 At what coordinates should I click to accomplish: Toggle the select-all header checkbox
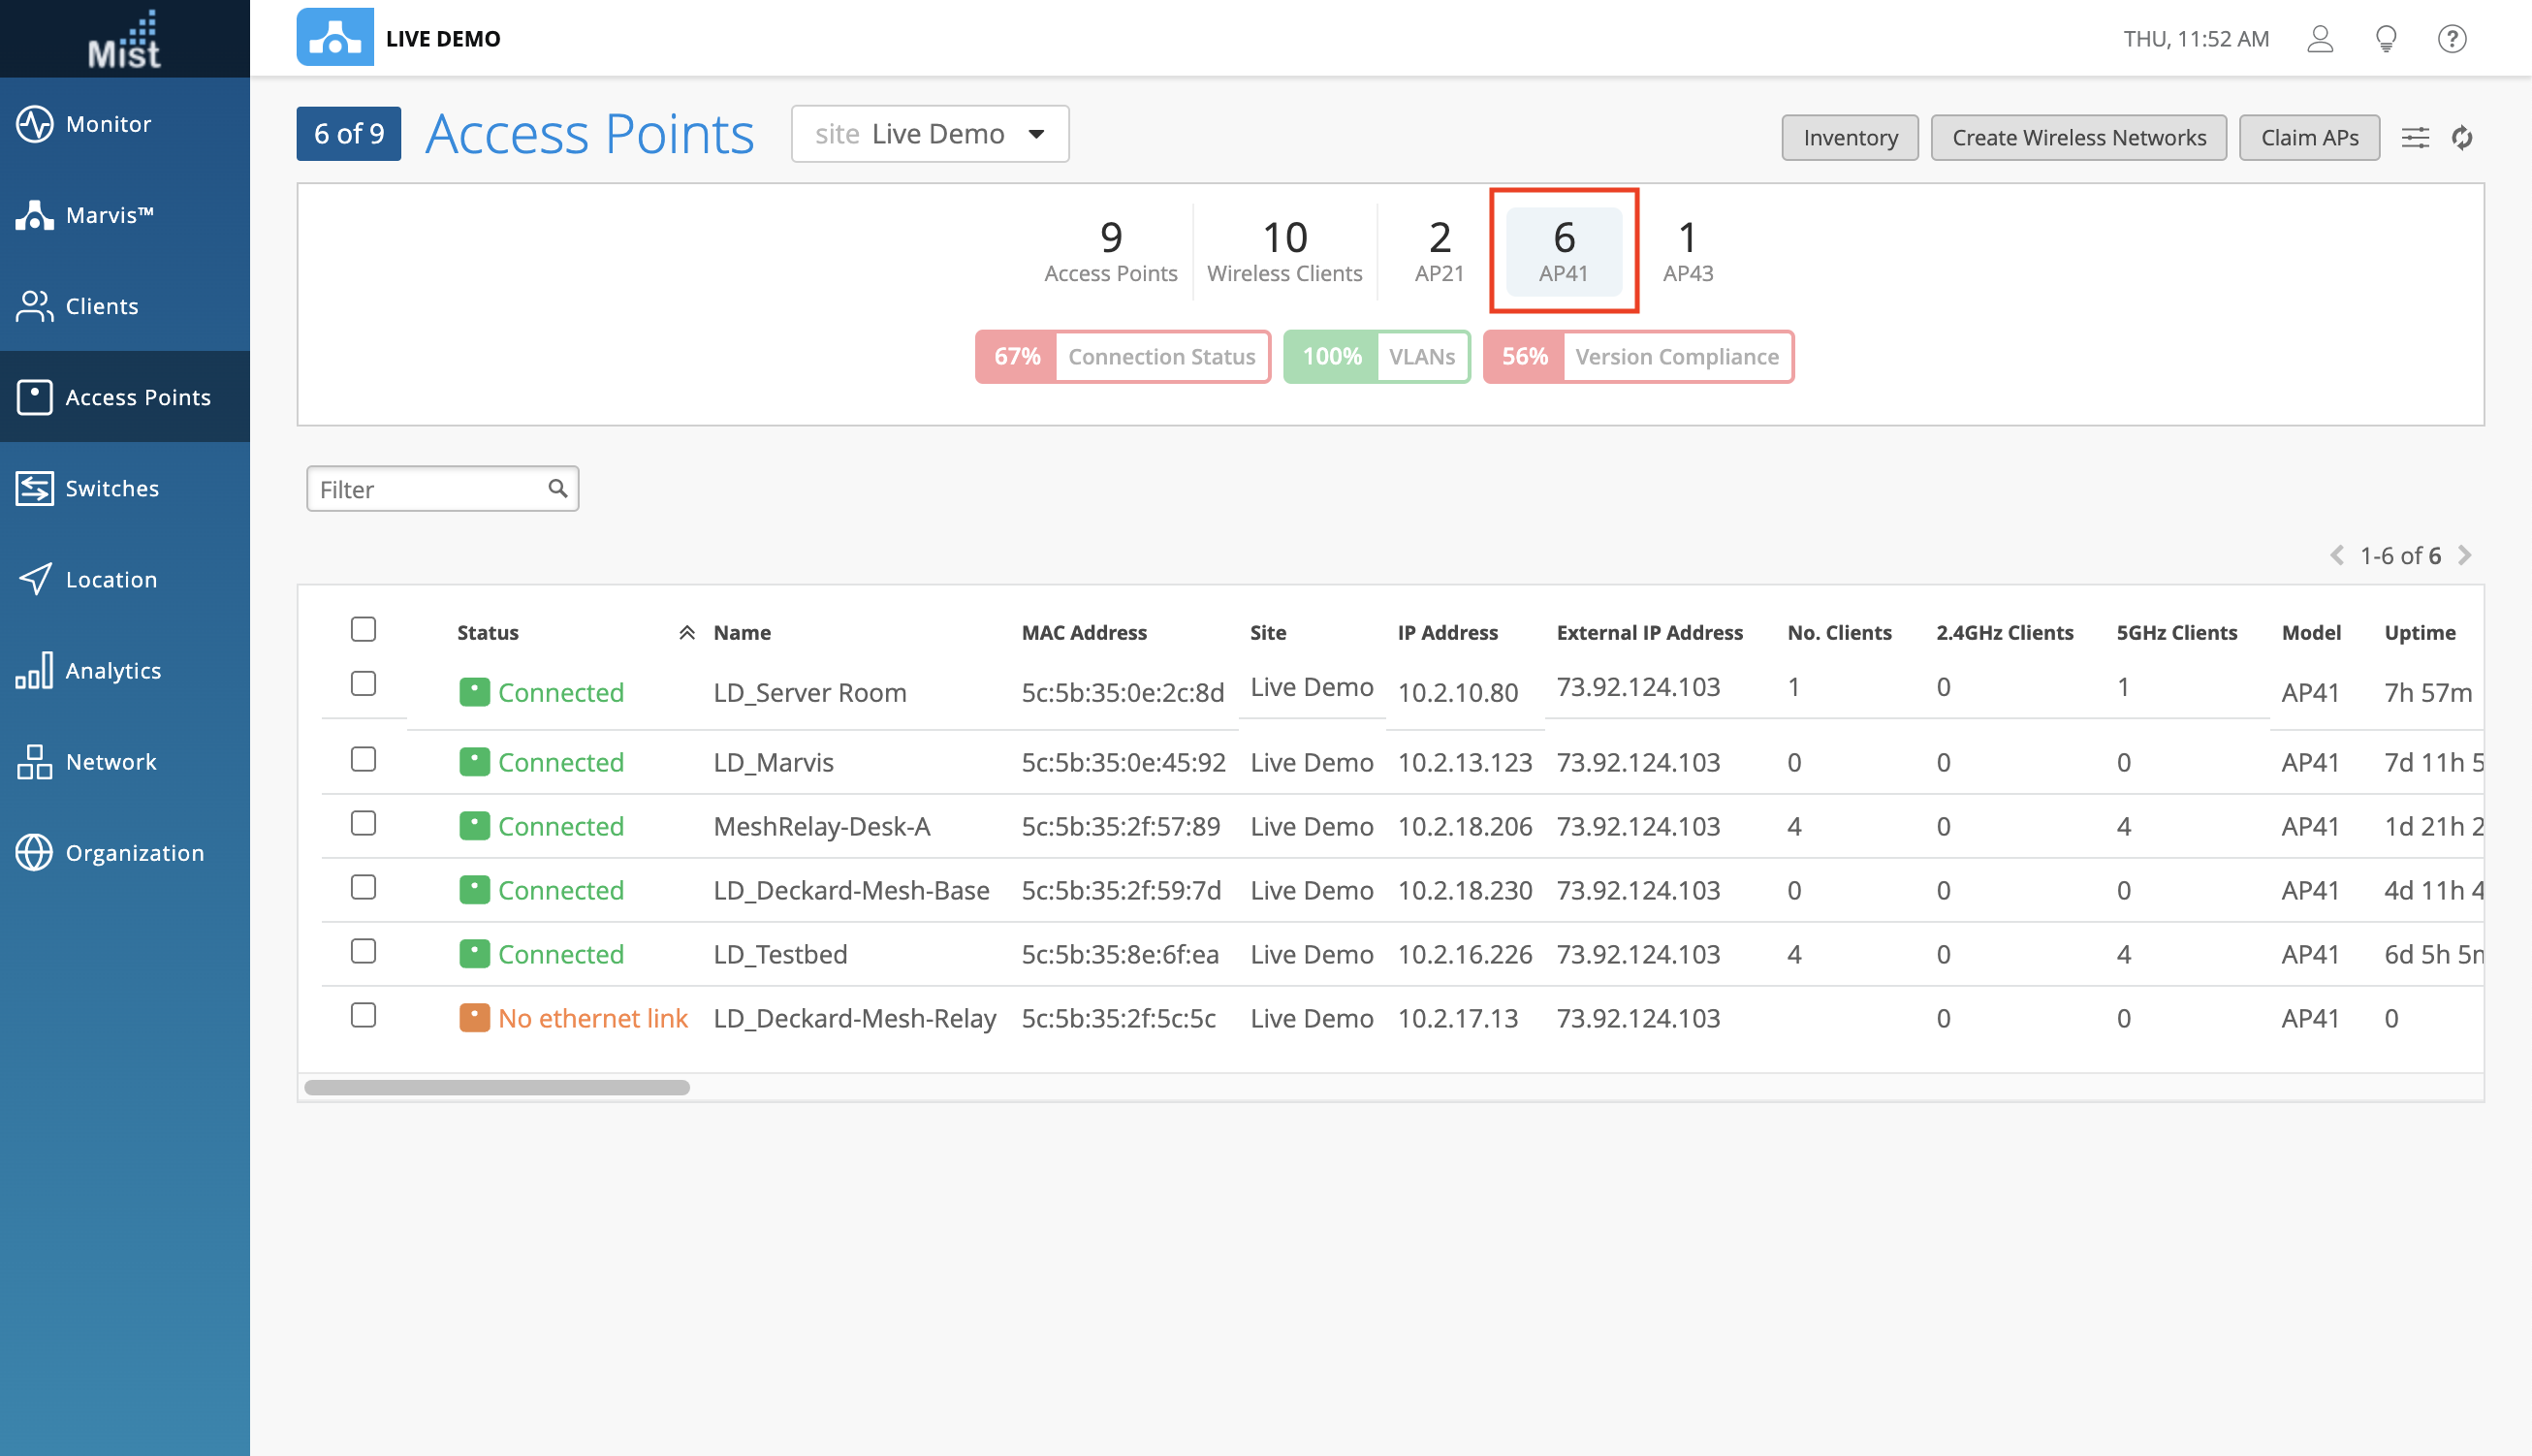click(x=363, y=629)
